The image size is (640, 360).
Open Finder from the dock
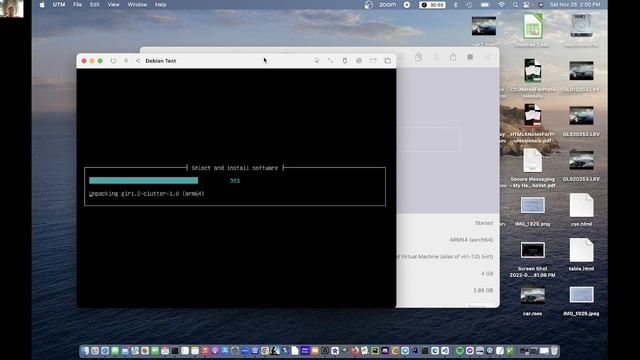click(x=85, y=351)
